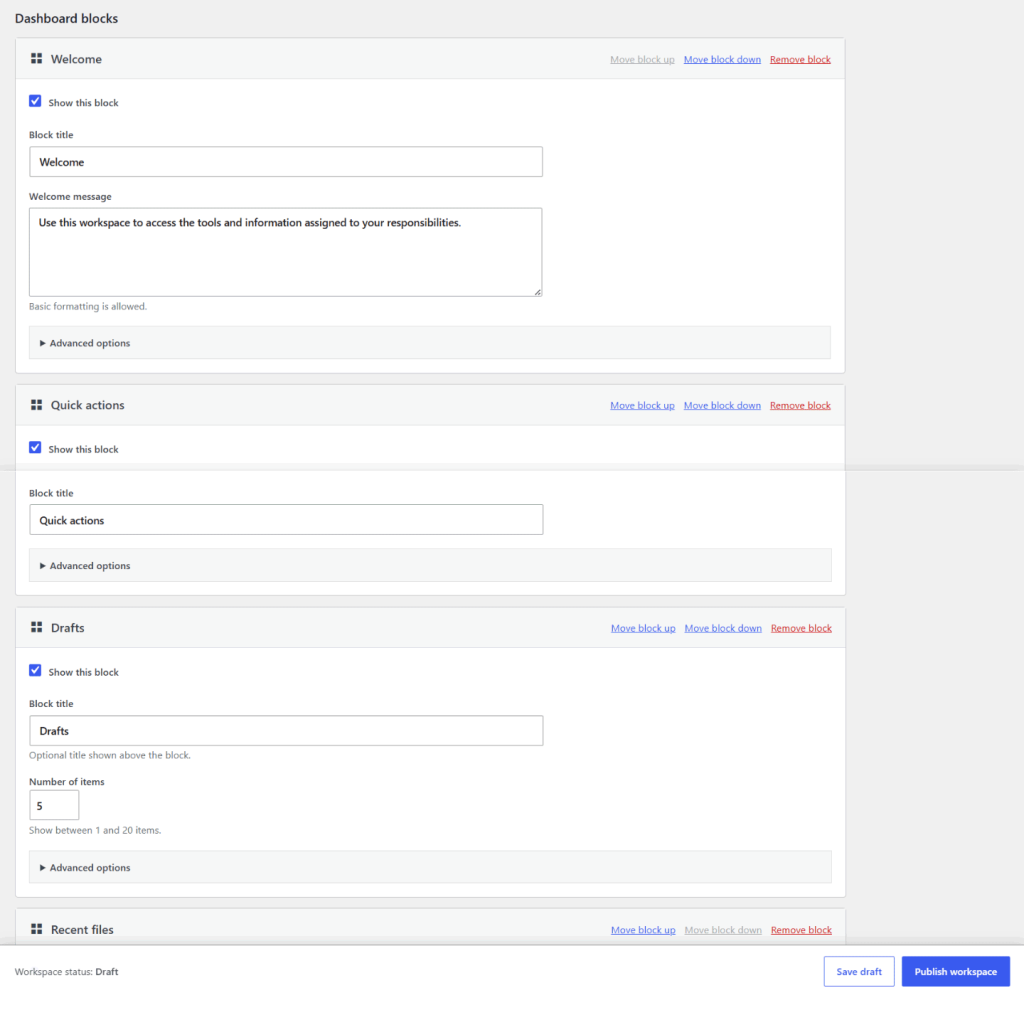The height and width of the screenshot is (1010, 1024).
Task: Click Optional title shown above the block hint
Action: point(110,755)
